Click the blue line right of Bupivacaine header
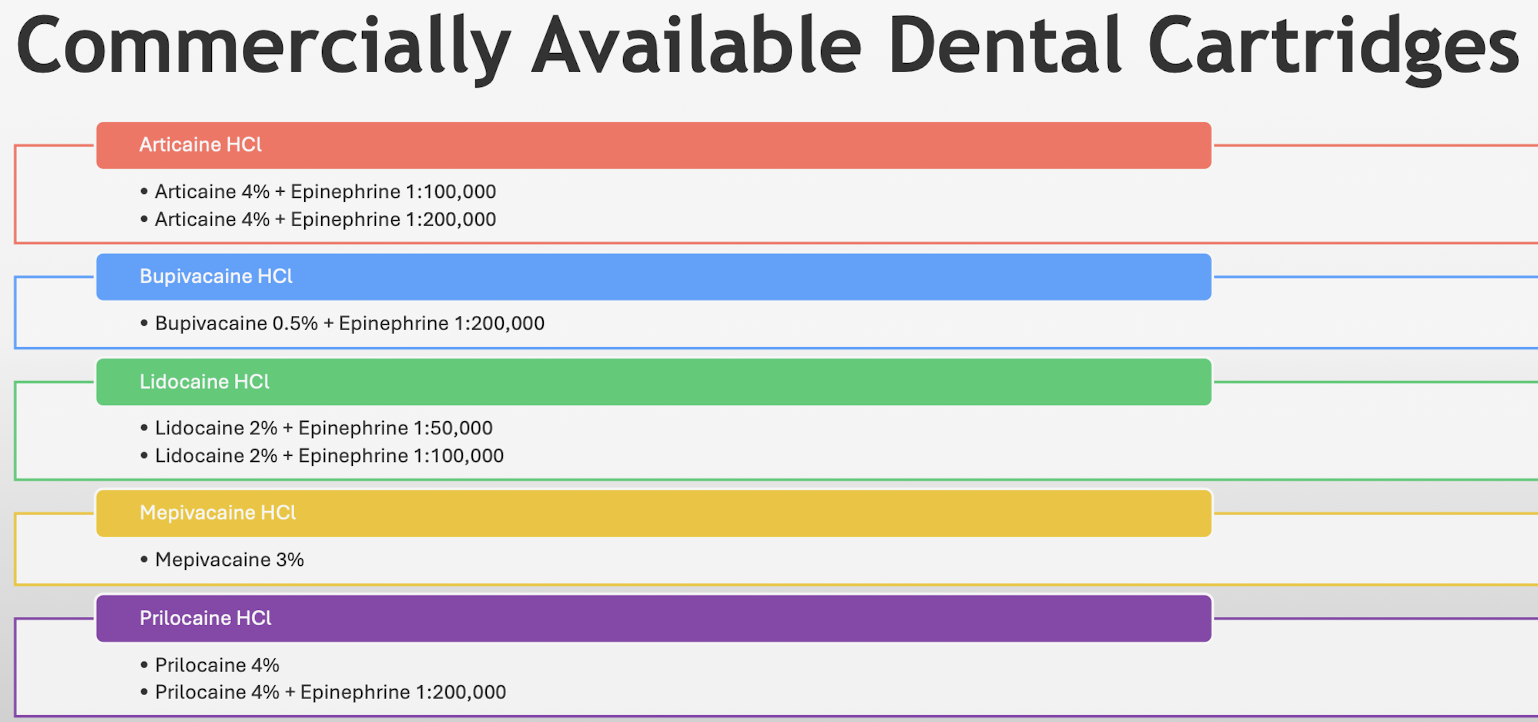The height and width of the screenshot is (722, 1538). click(x=1375, y=277)
